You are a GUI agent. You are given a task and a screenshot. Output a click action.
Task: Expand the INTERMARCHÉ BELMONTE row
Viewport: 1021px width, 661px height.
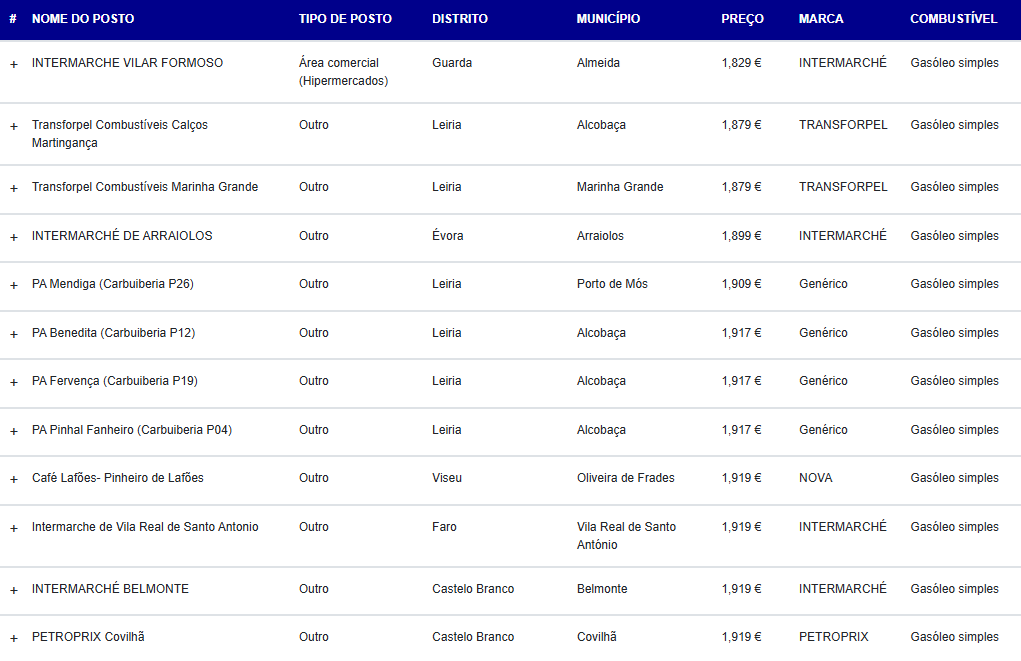[x=14, y=590]
